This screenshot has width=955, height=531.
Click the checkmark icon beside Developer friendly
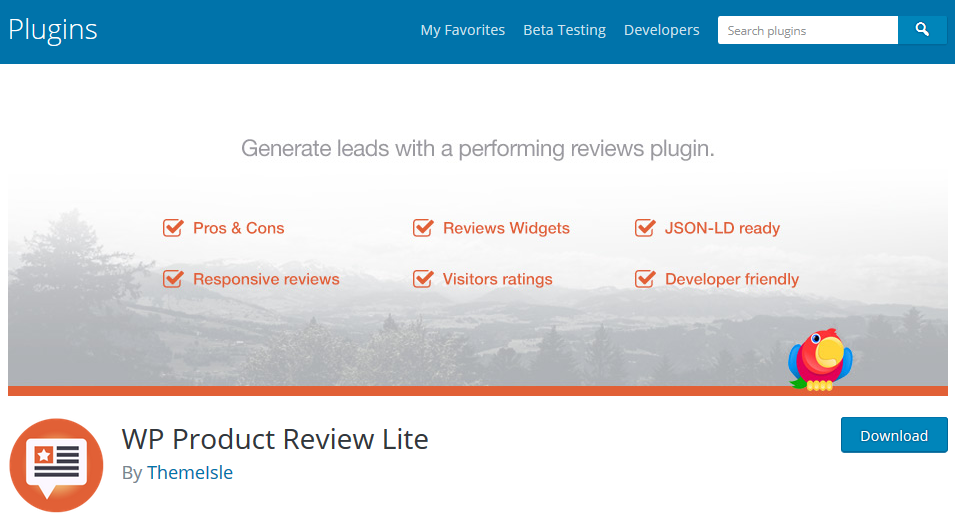pos(645,279)
